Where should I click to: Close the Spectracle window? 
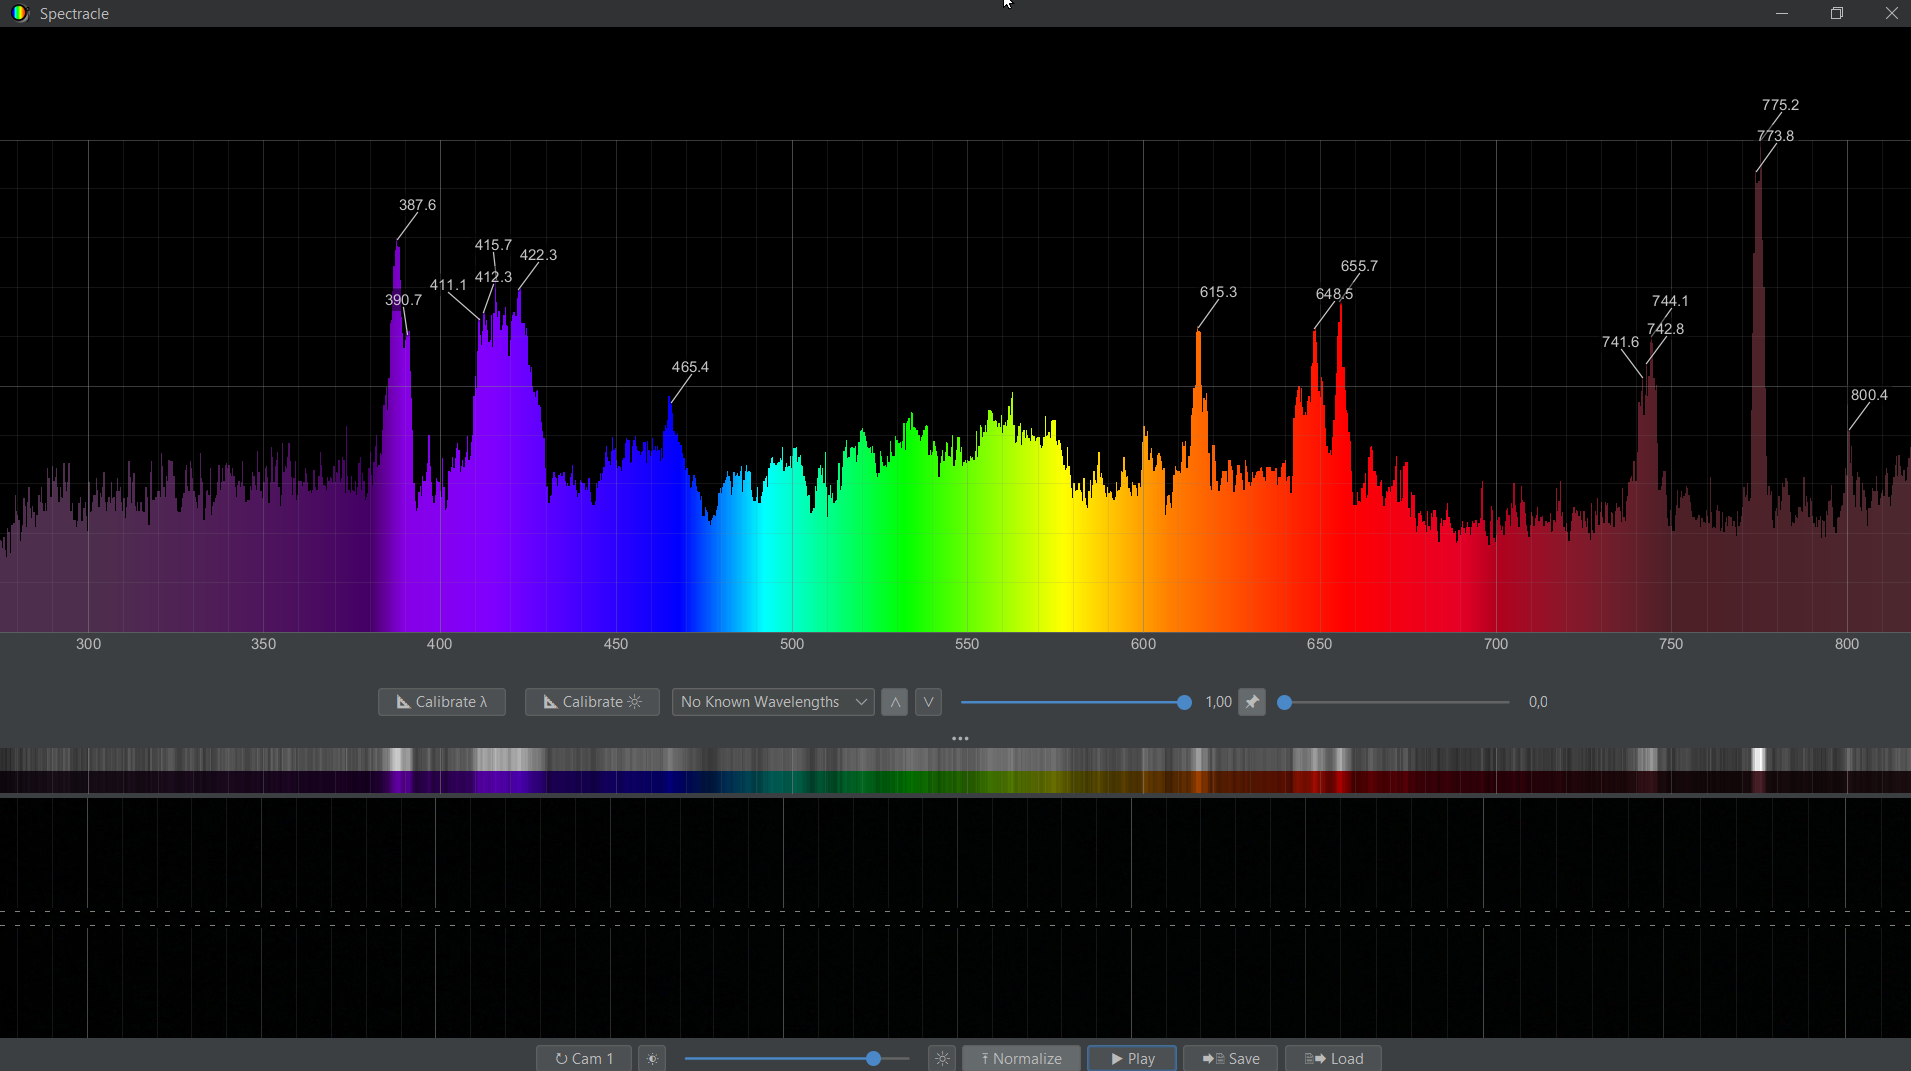tap(1891, 13)
